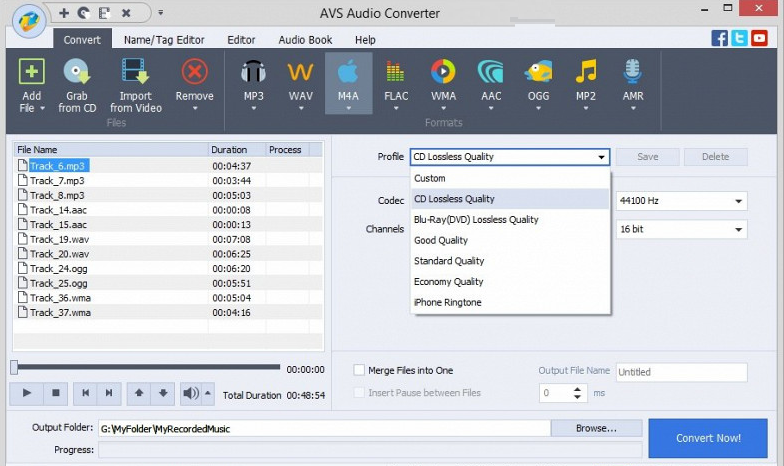Viewport: 784px width, 466px height.
Task: Open the Twitter page icon
Action: click(x=739, y=38)
